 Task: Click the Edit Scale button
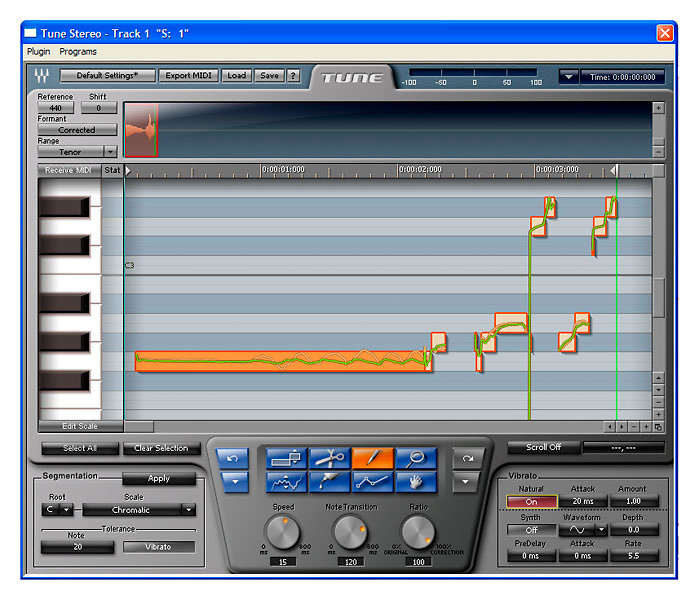click(80, 426)
